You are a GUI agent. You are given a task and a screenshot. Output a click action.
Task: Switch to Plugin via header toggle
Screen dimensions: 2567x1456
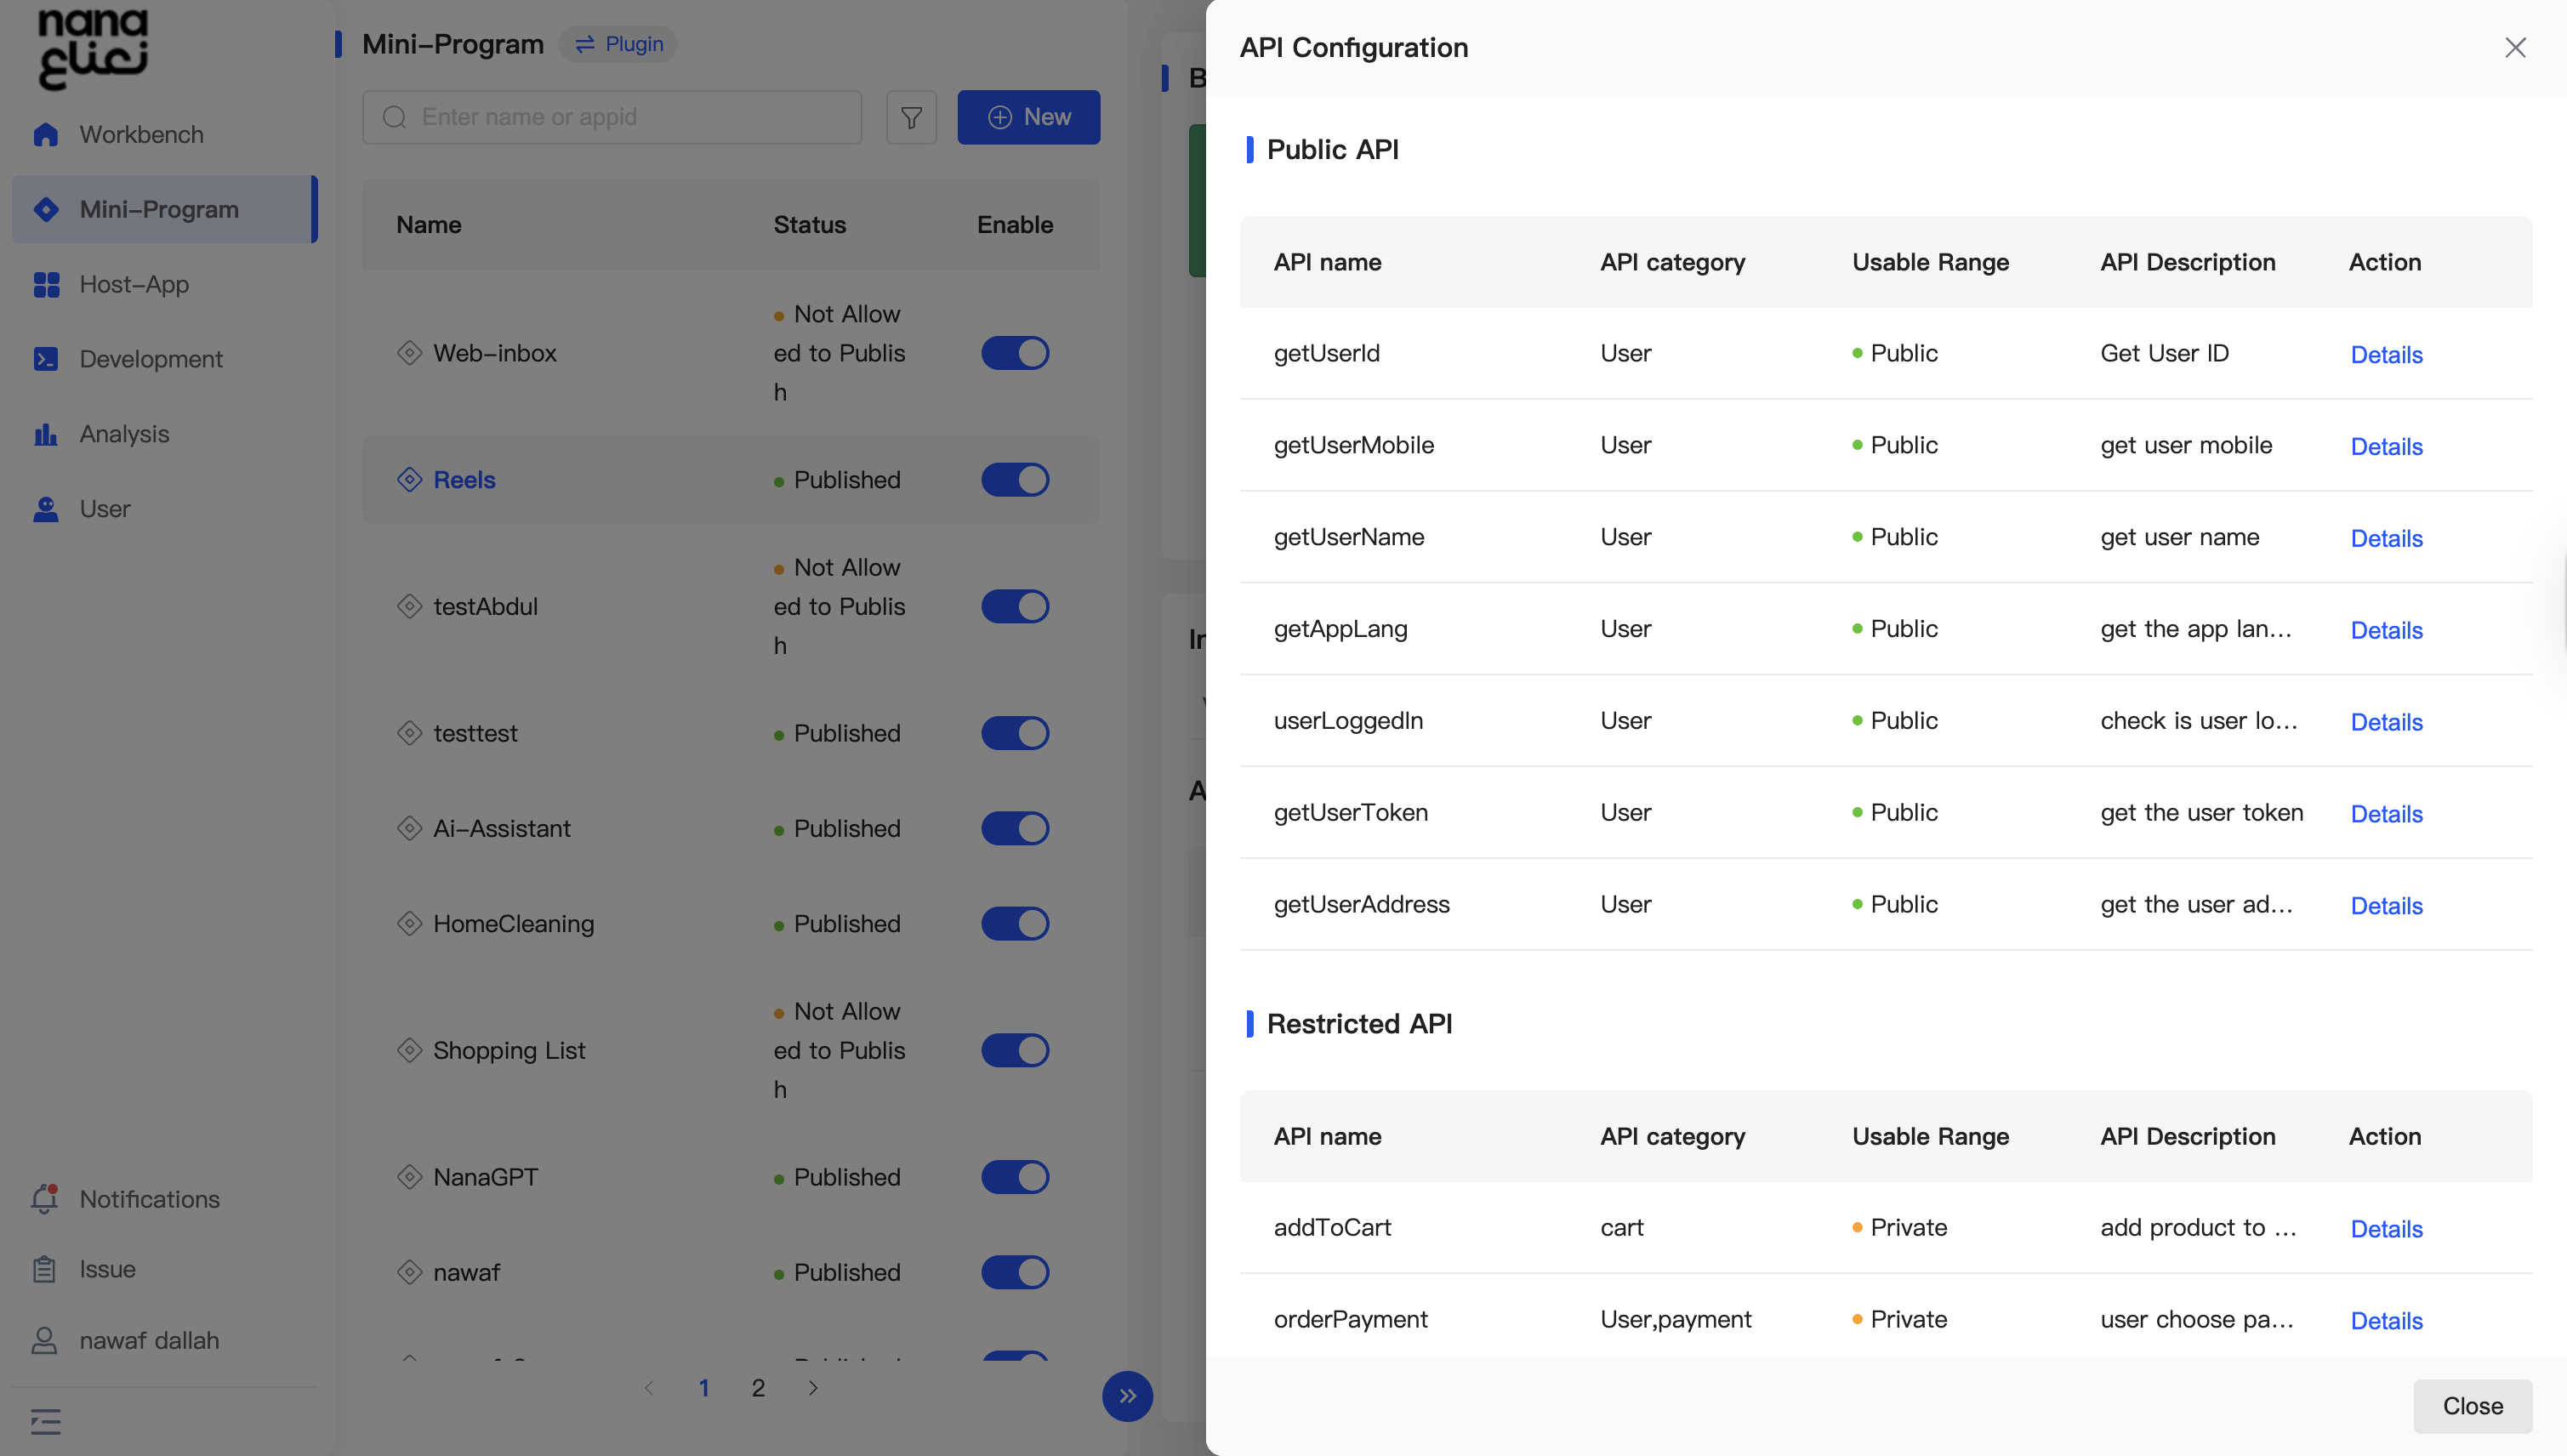(x=618, y=44)
